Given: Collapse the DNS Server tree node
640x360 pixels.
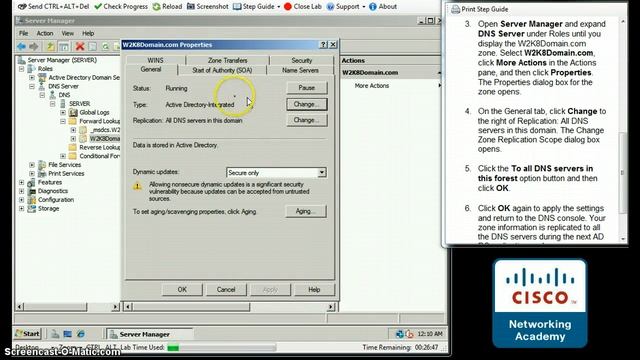Looking at the screenshot, I should pyautogui.click(x=32, y=86).
